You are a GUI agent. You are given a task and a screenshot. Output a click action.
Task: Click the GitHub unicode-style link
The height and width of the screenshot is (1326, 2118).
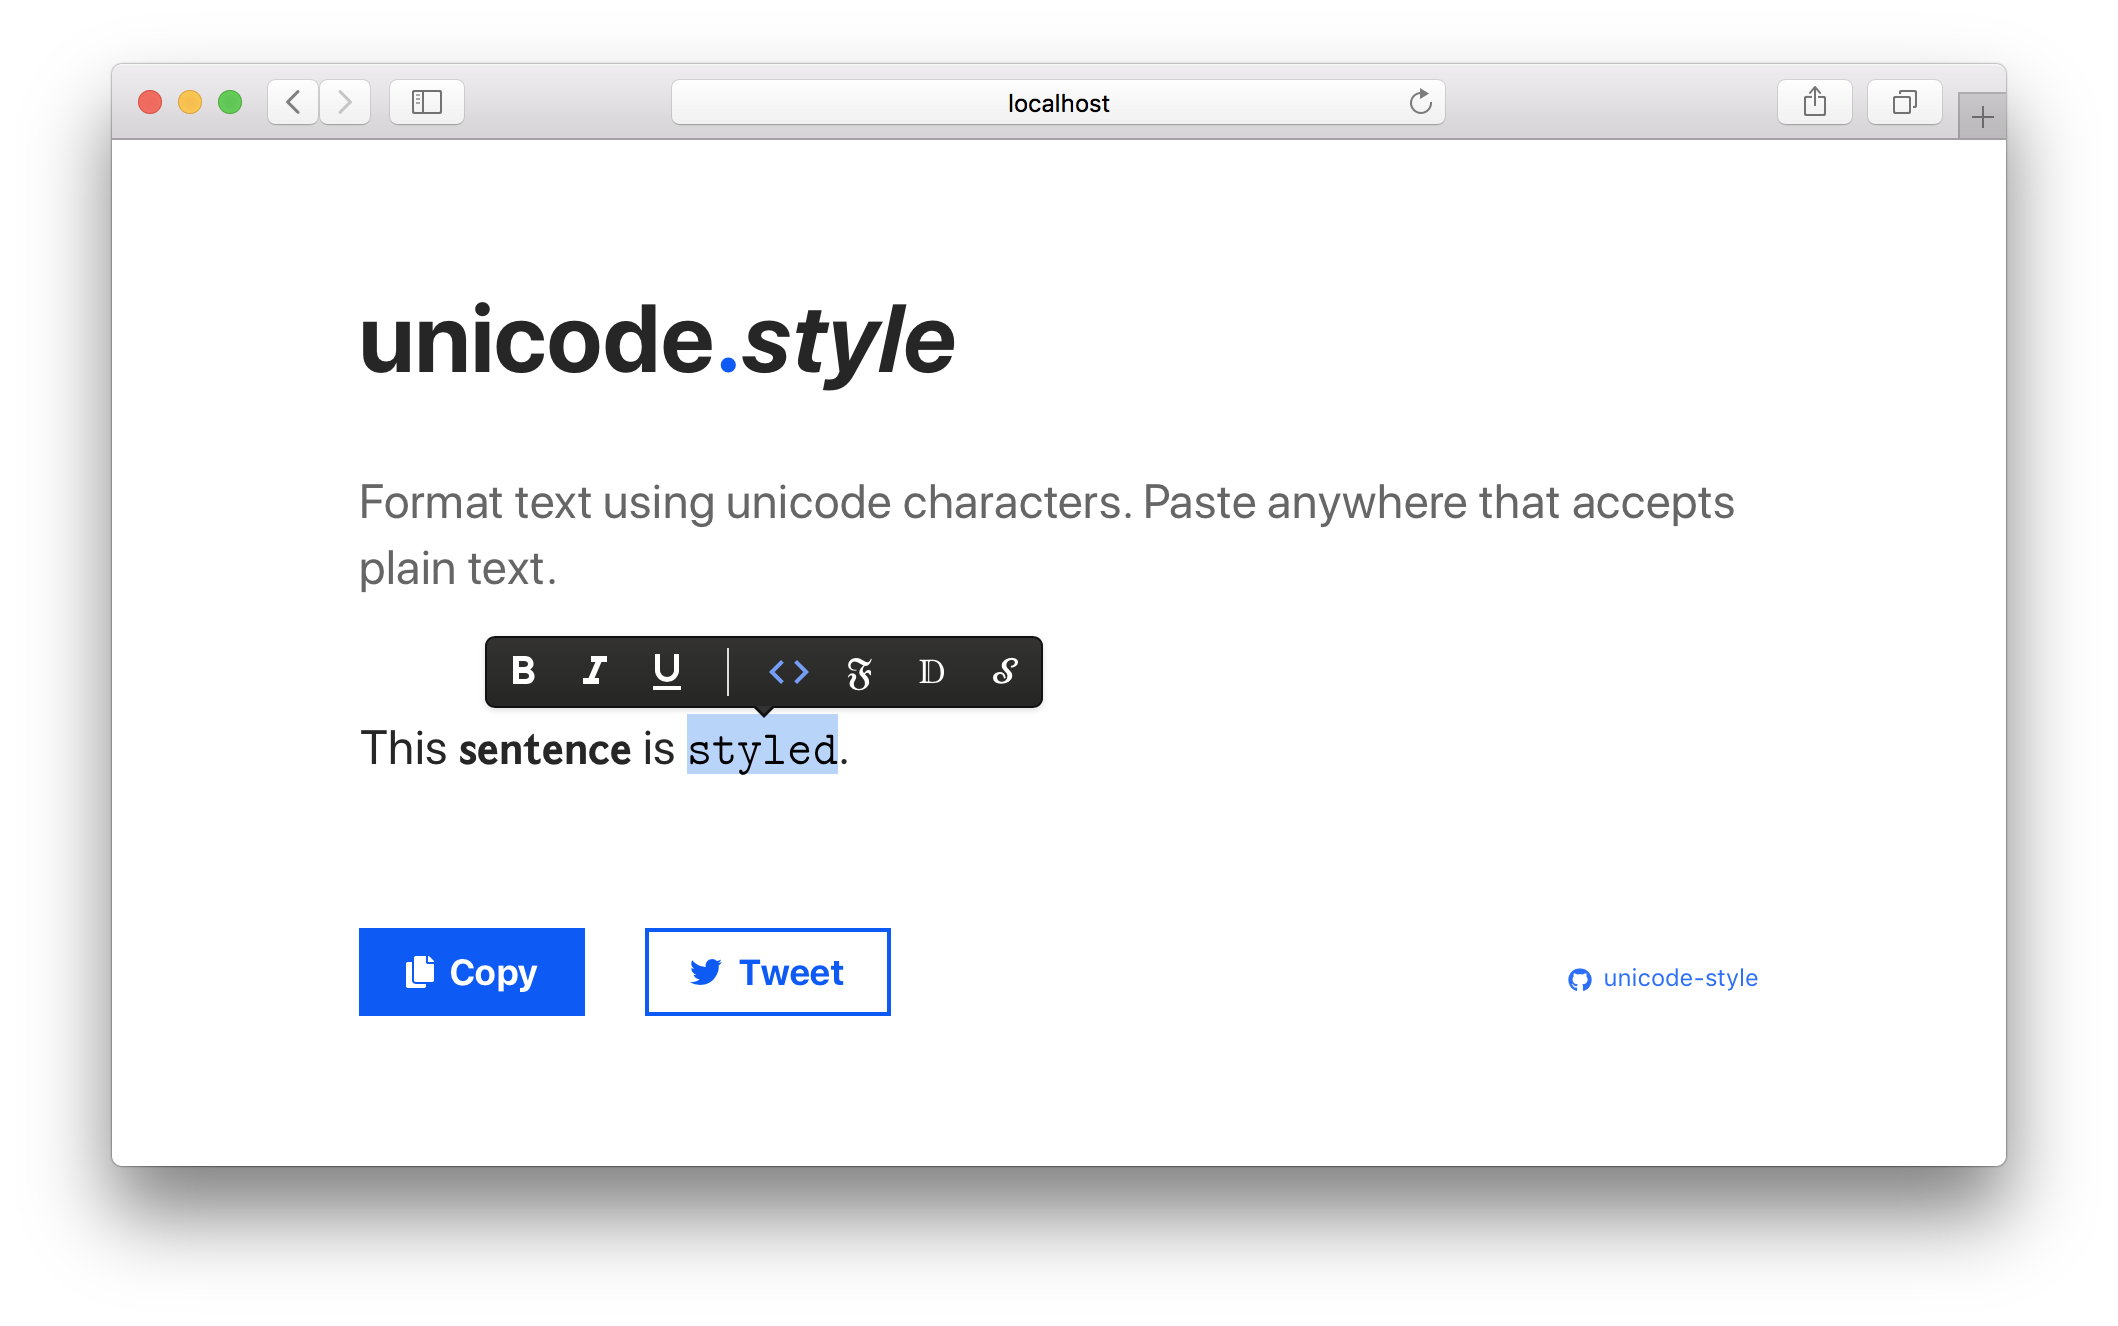coord(1663,978)
